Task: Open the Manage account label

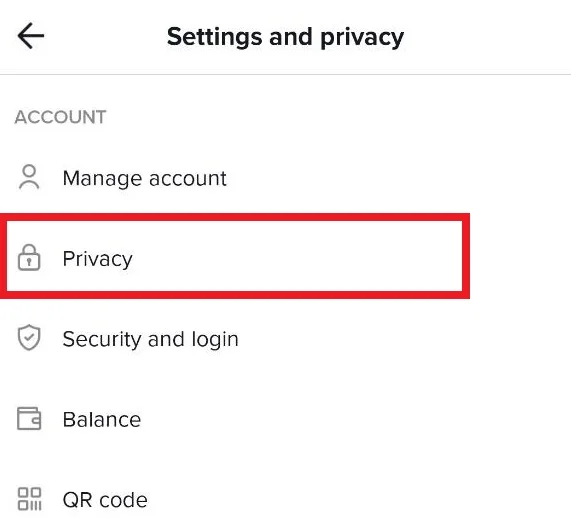Action: click(x=145, y=178)
